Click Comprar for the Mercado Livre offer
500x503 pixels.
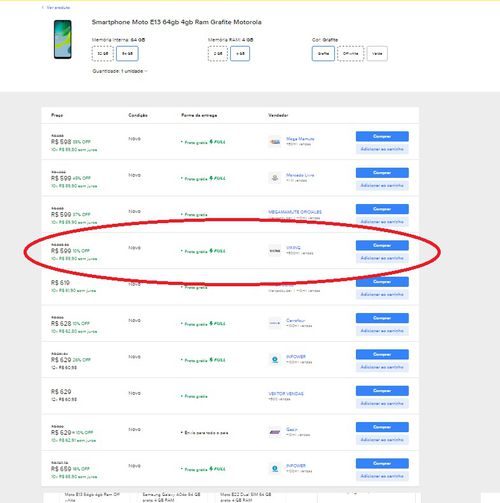tap(382, 173)
